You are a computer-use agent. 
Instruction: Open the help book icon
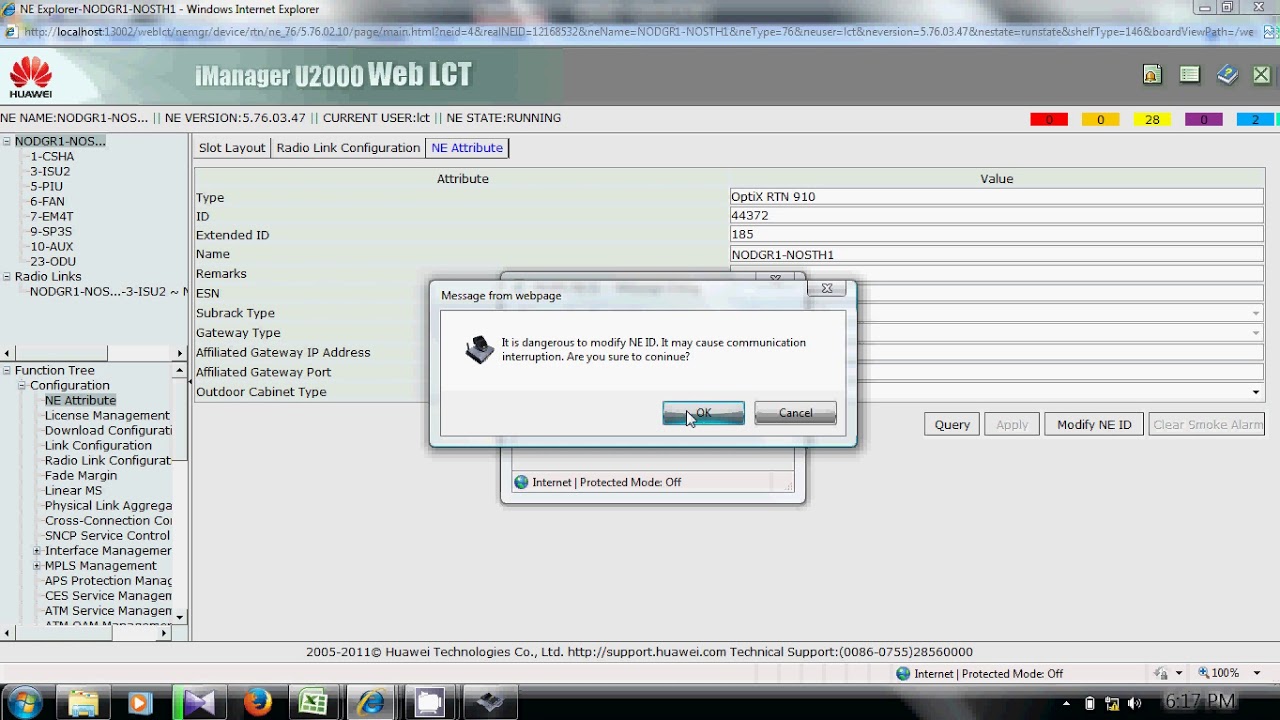tap(1227, 75)
